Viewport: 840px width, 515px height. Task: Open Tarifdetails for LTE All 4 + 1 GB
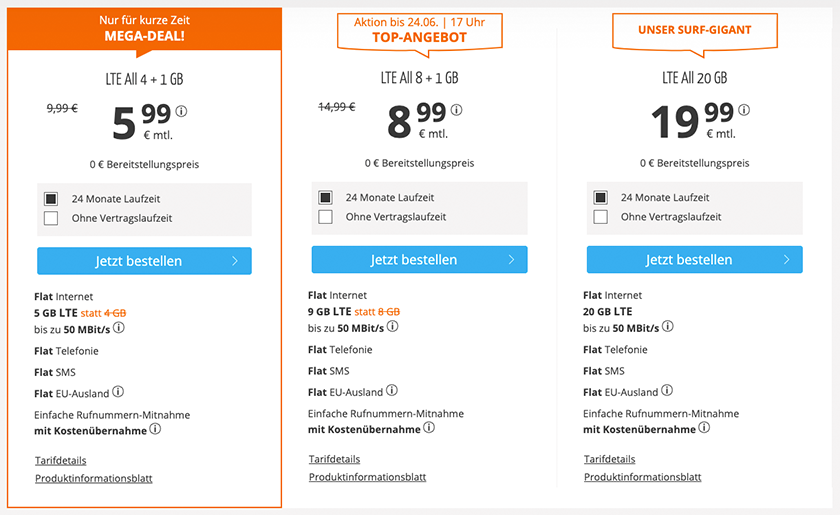(x=60, y=461)
